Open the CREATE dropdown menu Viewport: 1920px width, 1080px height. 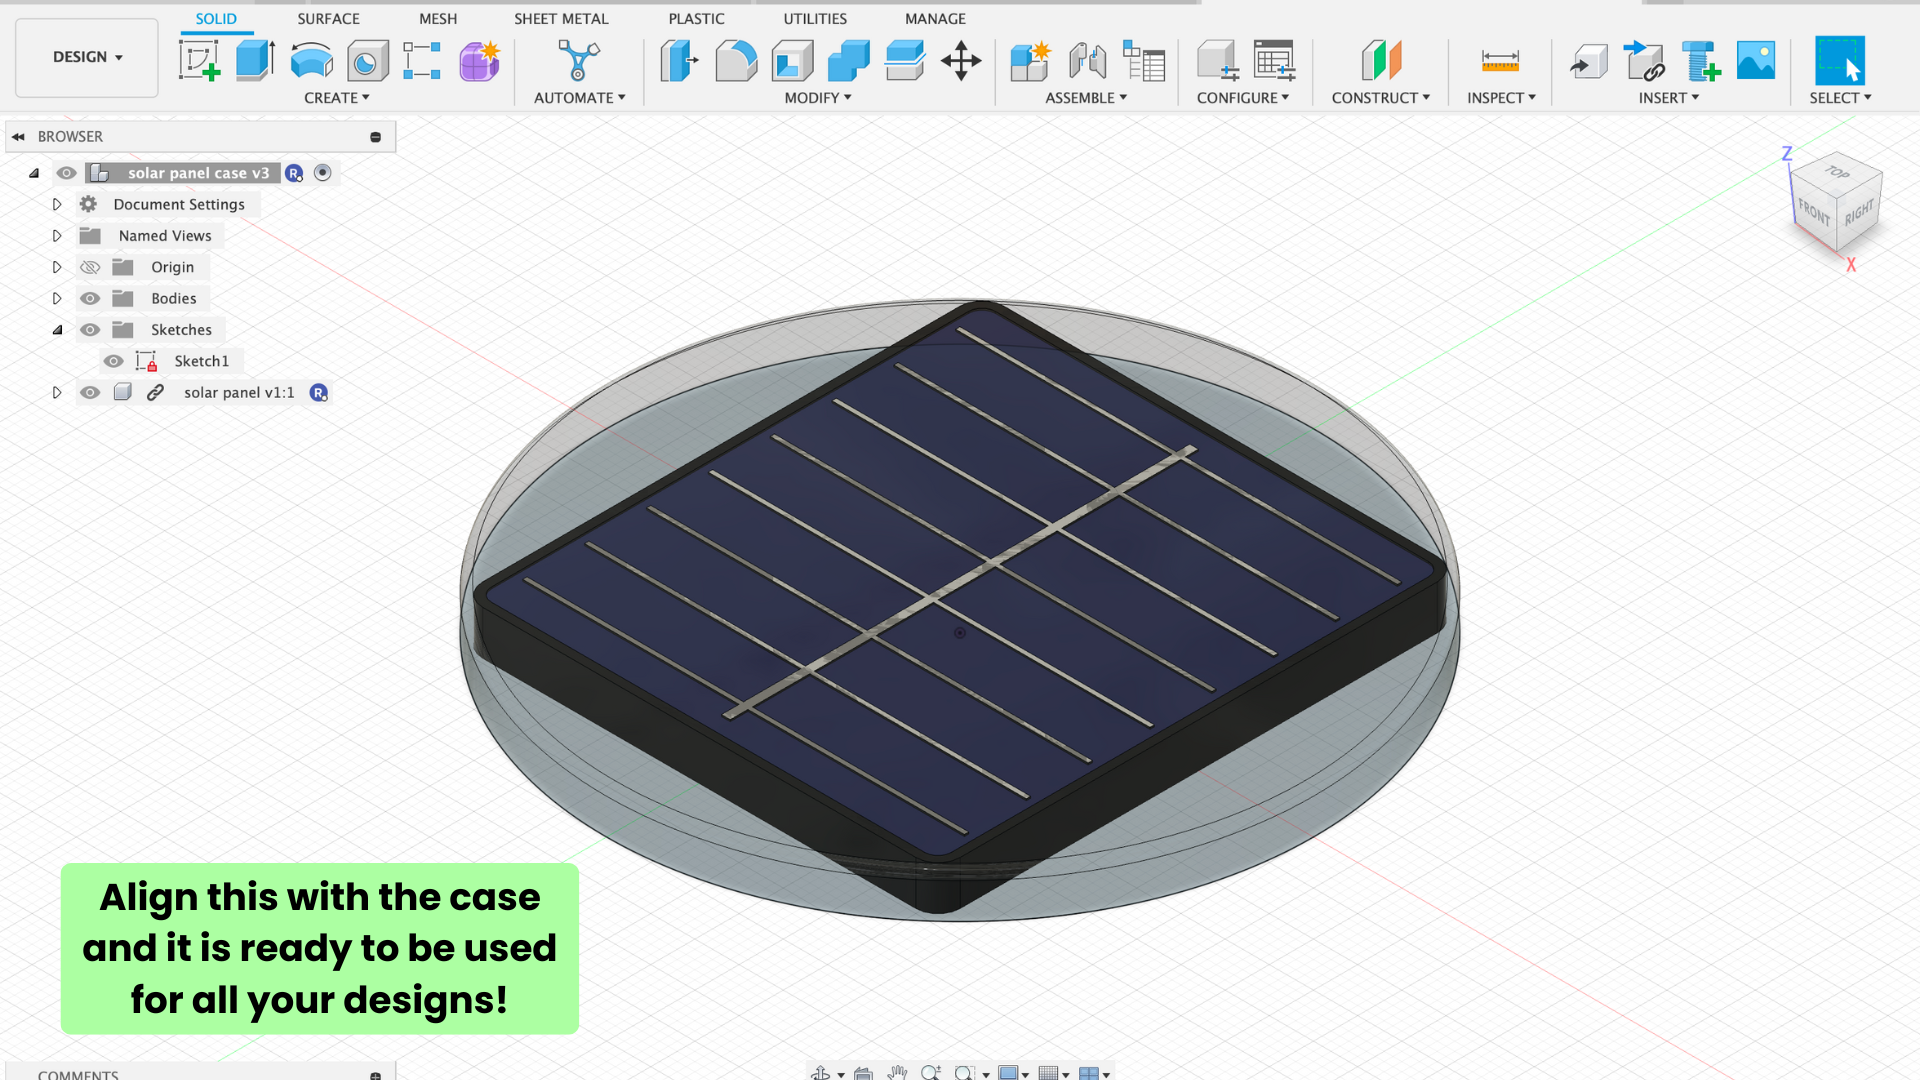pyautogui.click(x=337, y=98)
